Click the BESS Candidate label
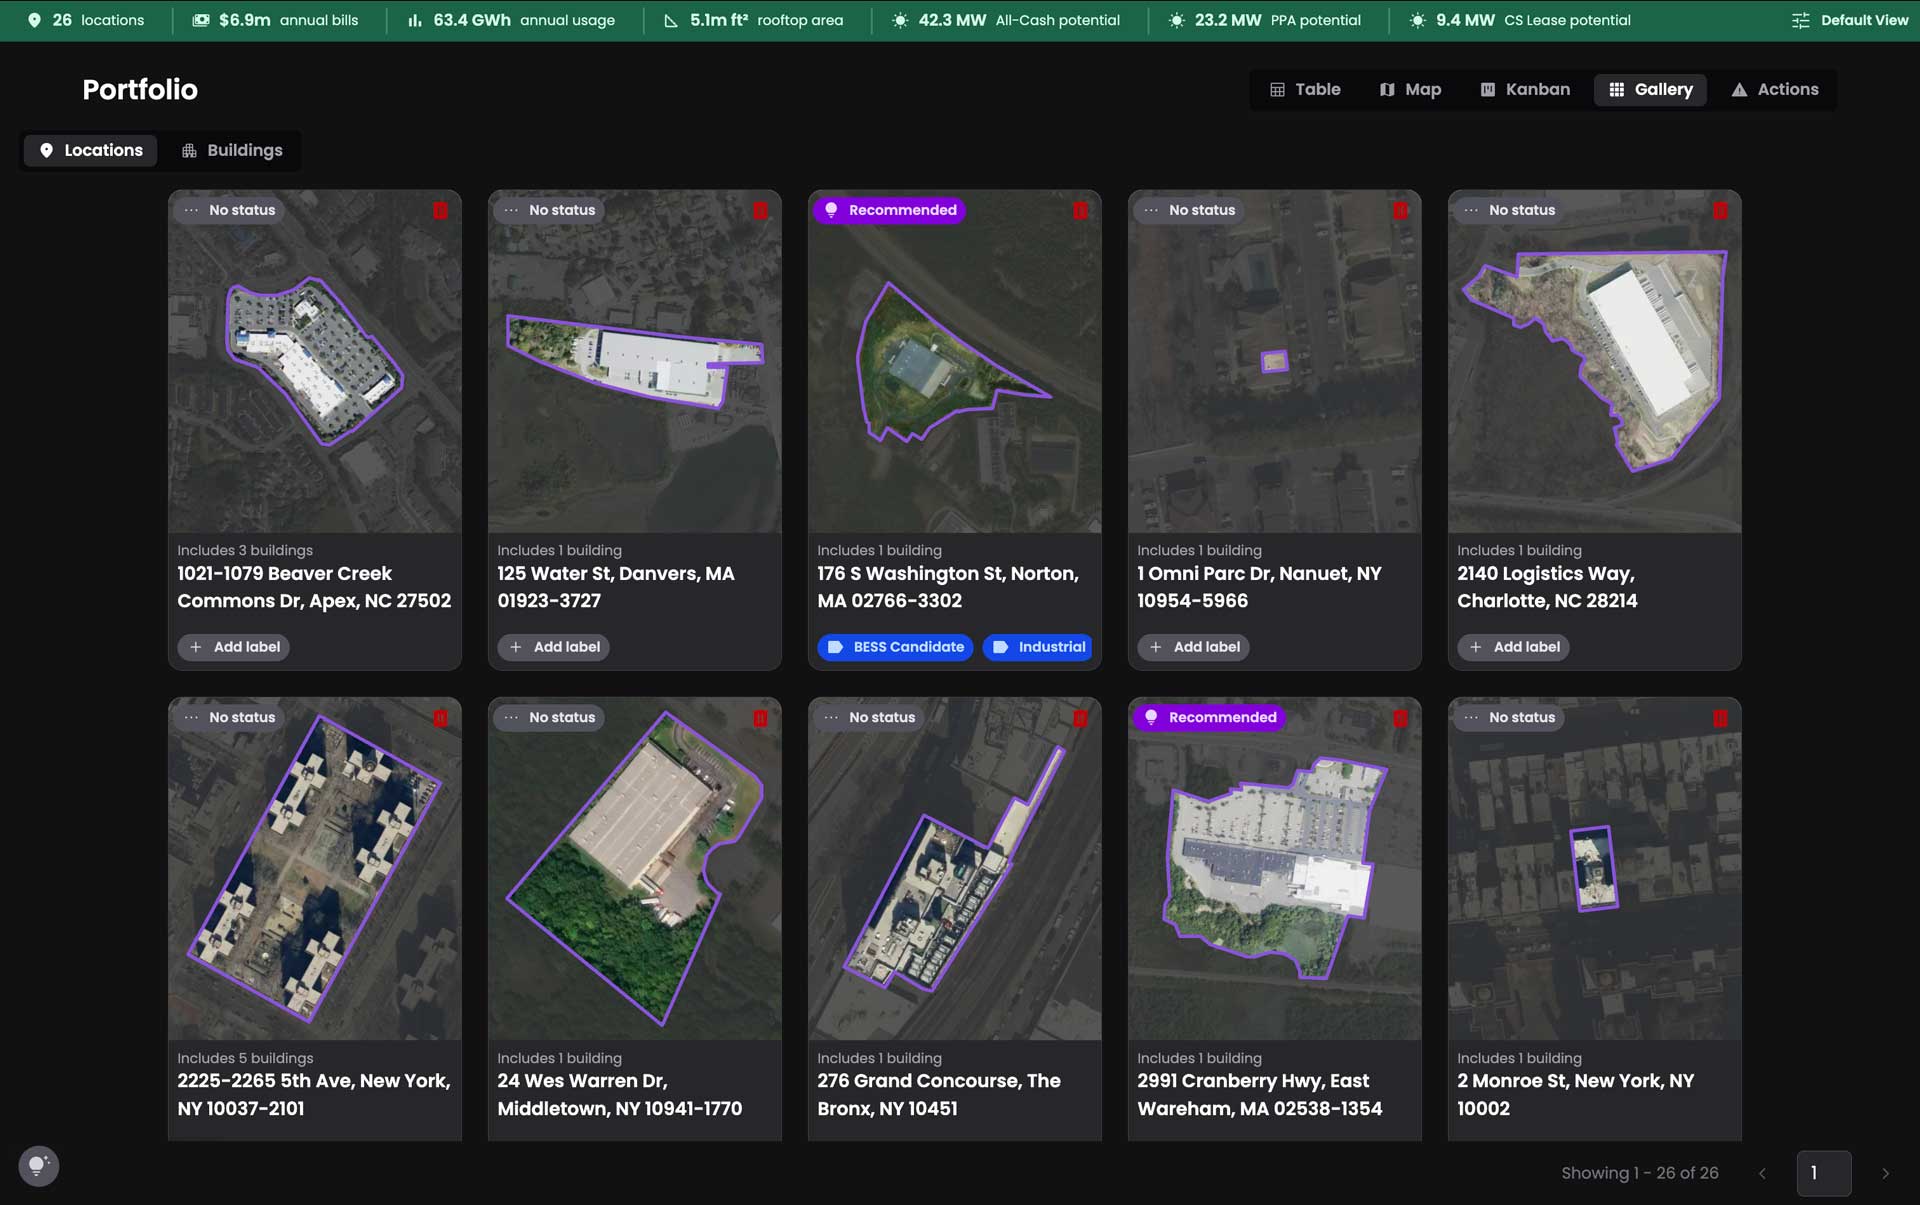The width and height of the screenshot is (1920, 1205). 896,647
